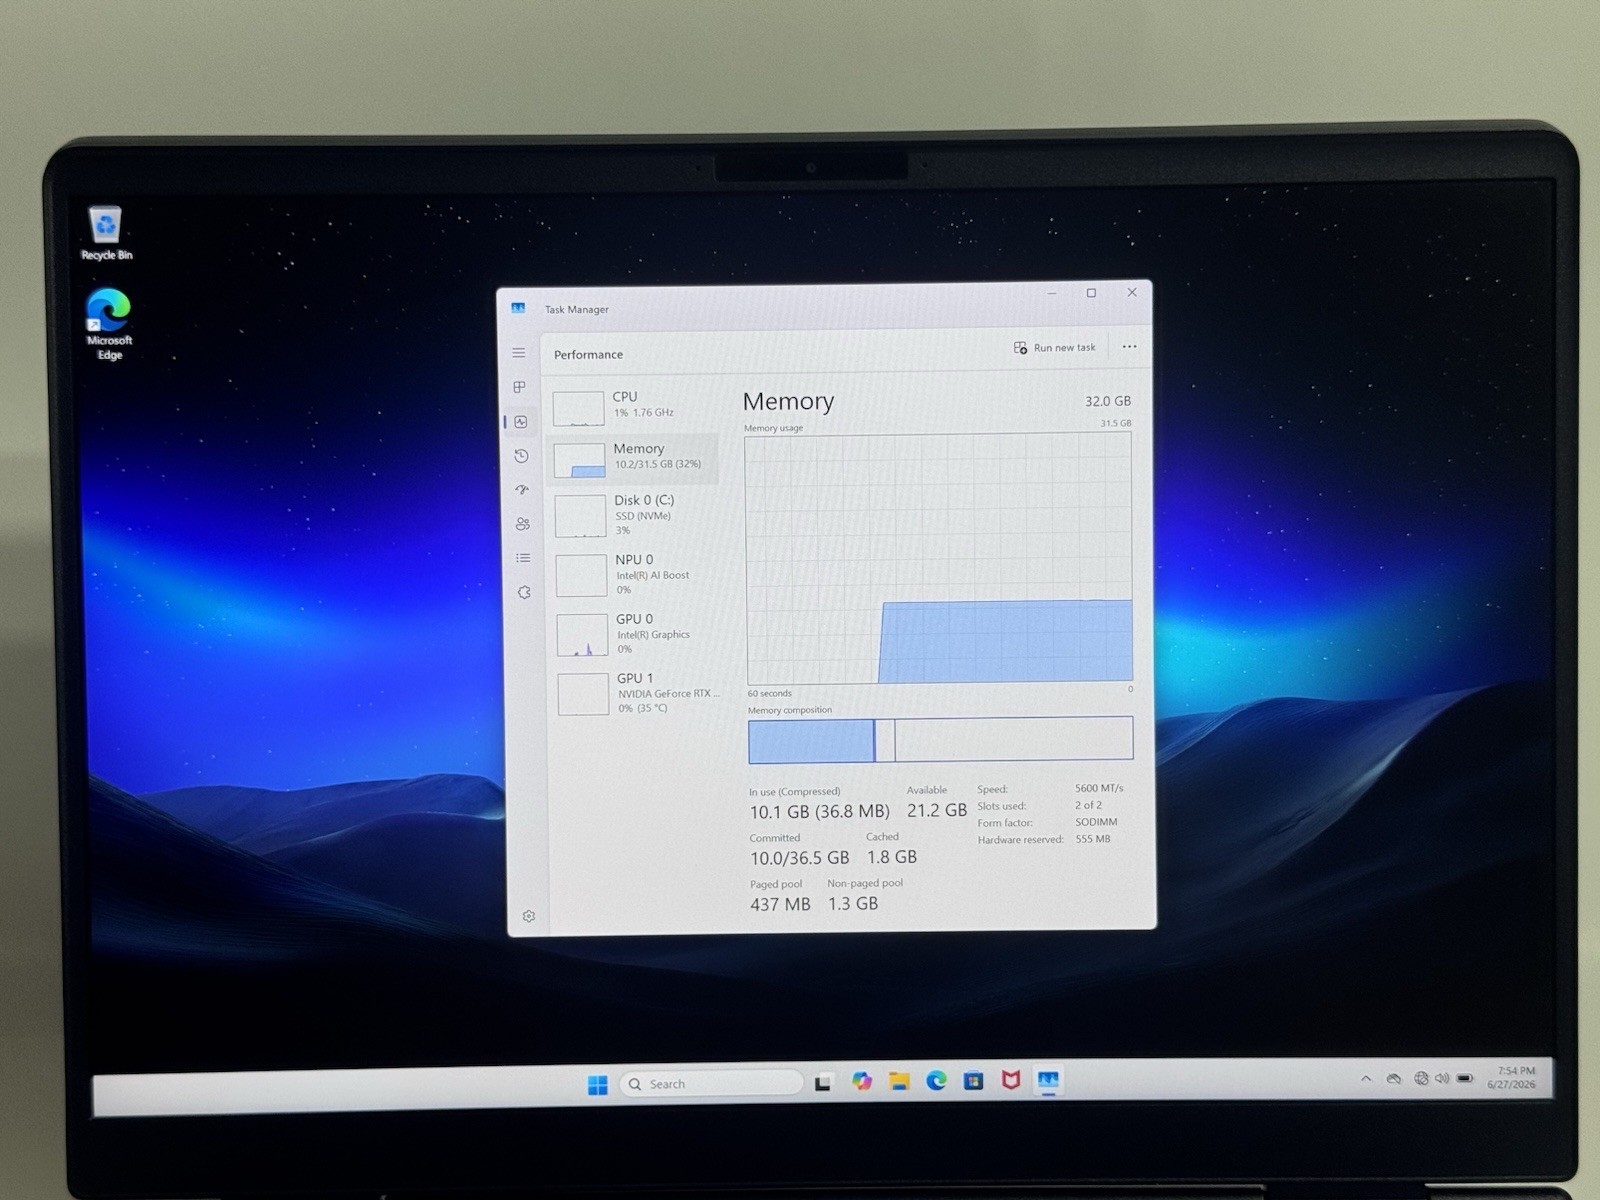Click the 10.1 GB (36.8 MB) in-use value
1600x1200 pixels.
pos(820,812)
